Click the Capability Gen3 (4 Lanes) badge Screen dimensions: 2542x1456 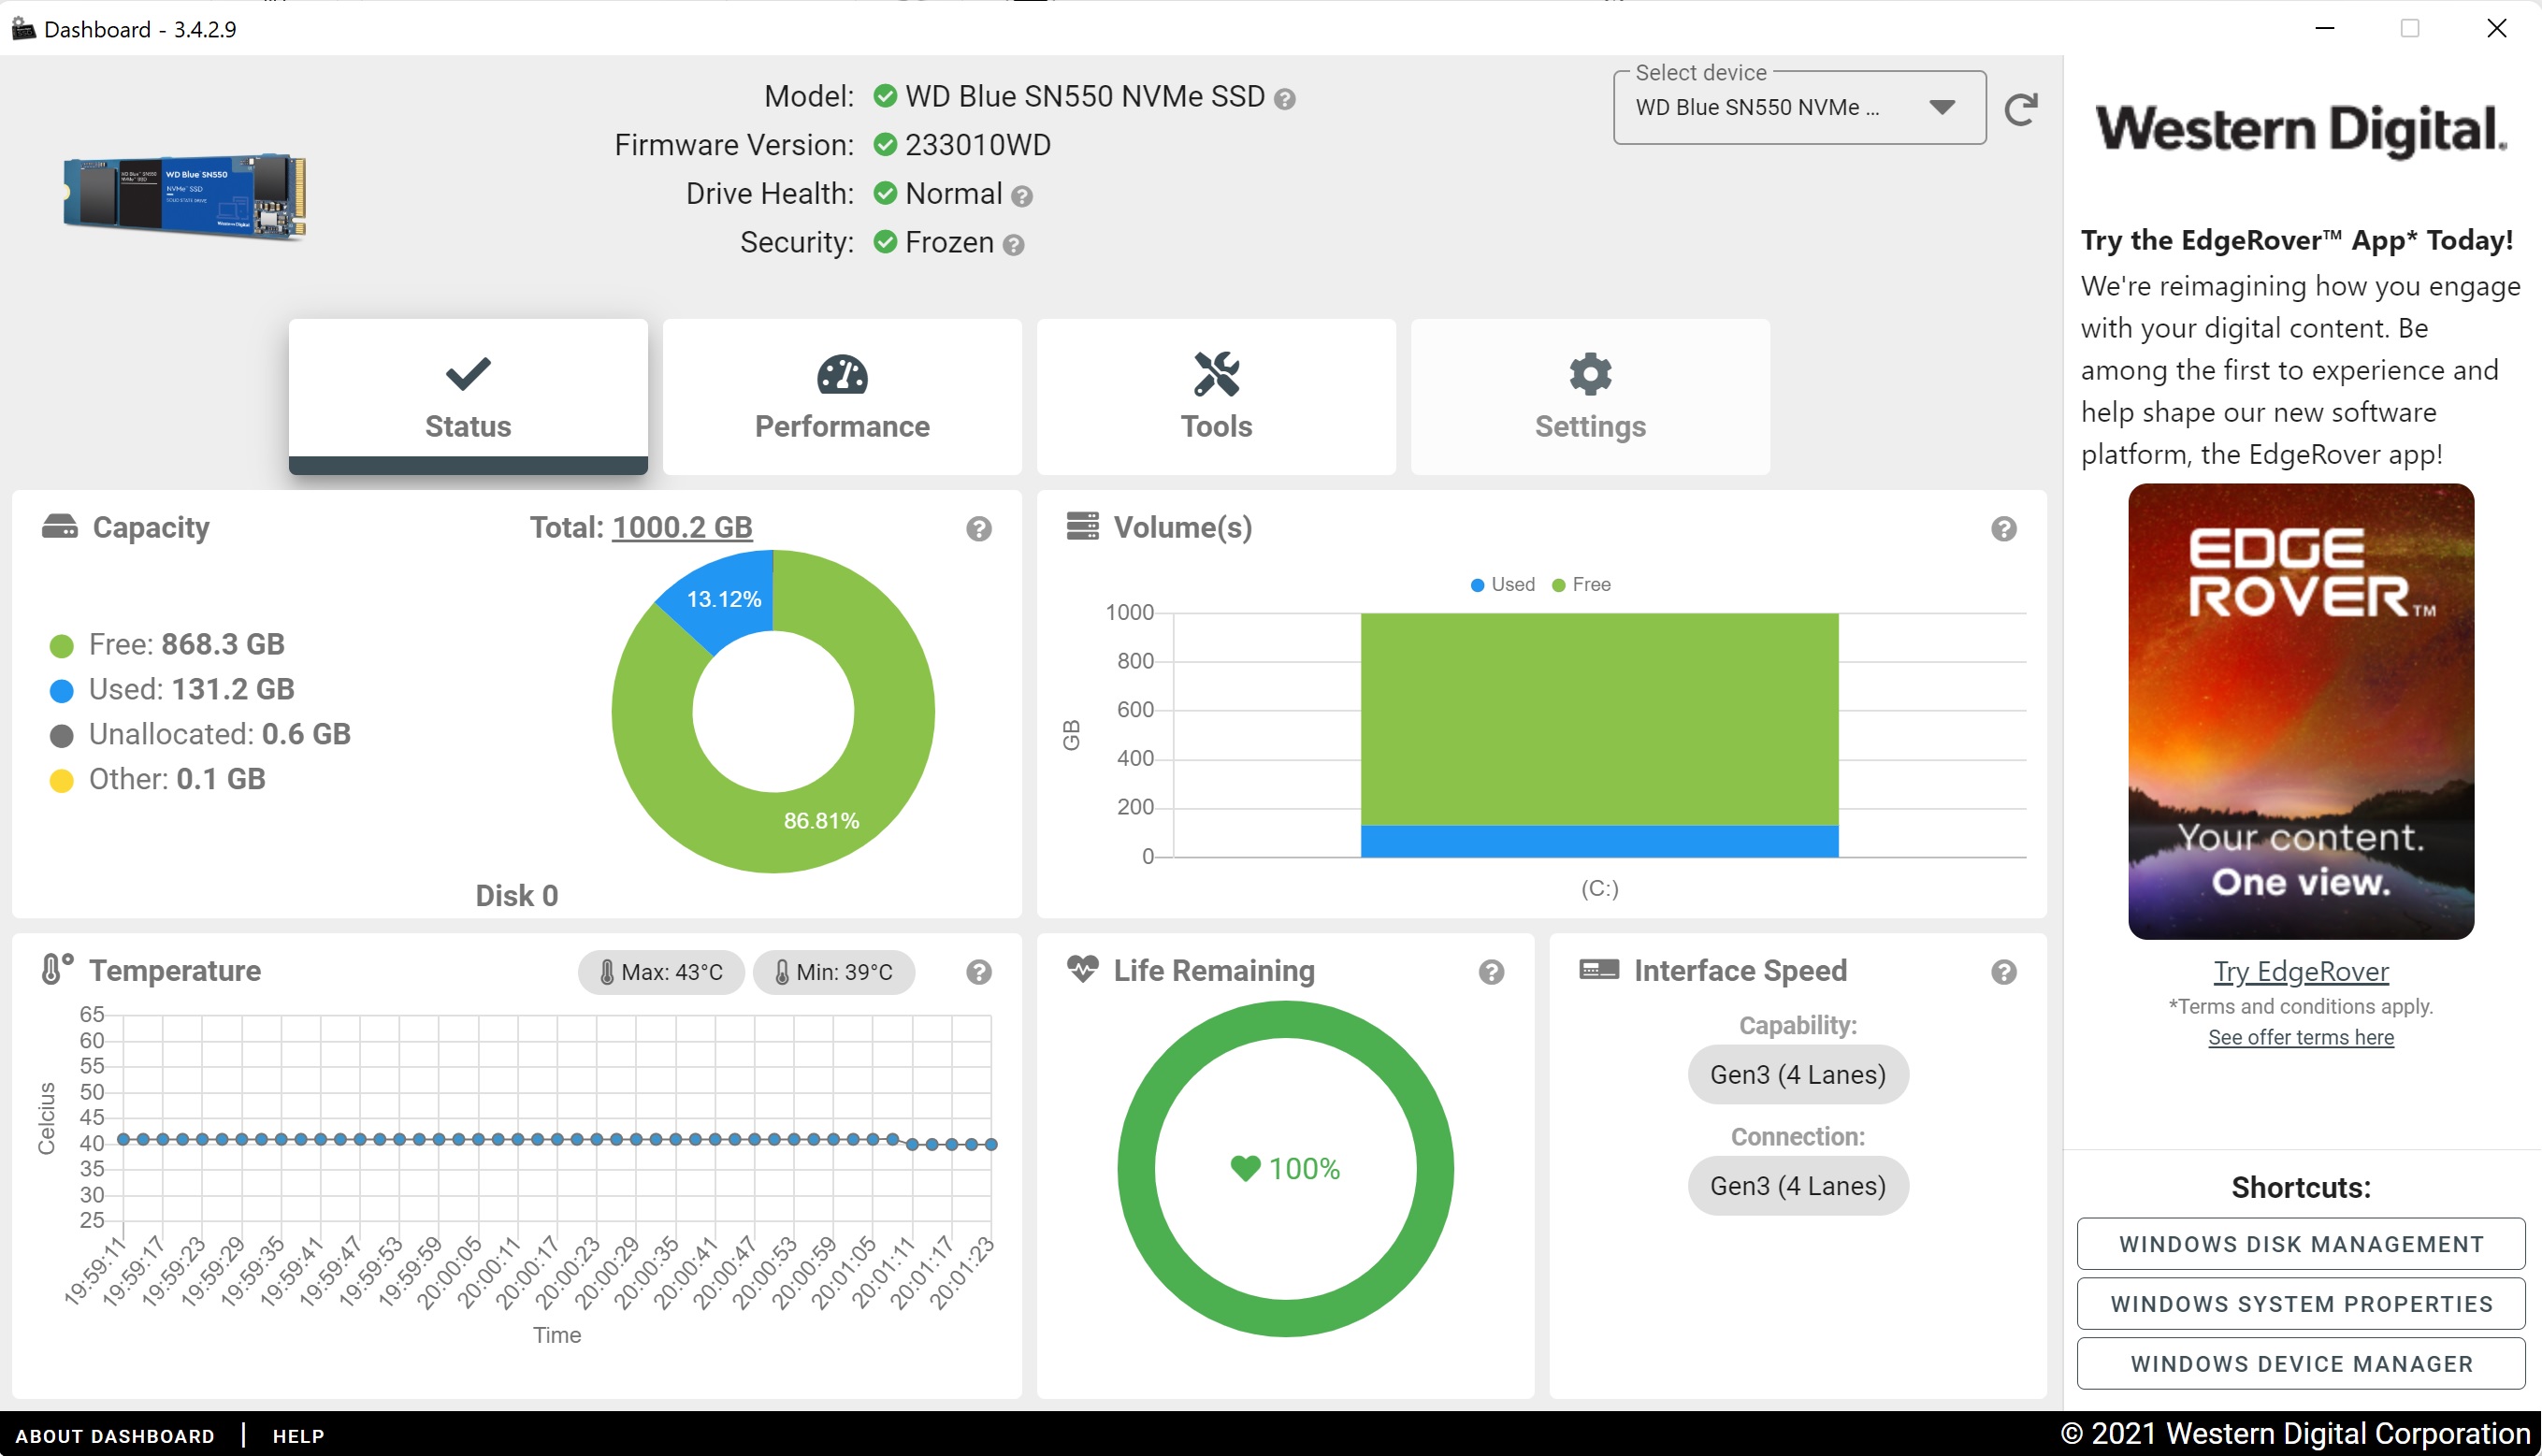pyautogui.click(x=1797, y=1075)
